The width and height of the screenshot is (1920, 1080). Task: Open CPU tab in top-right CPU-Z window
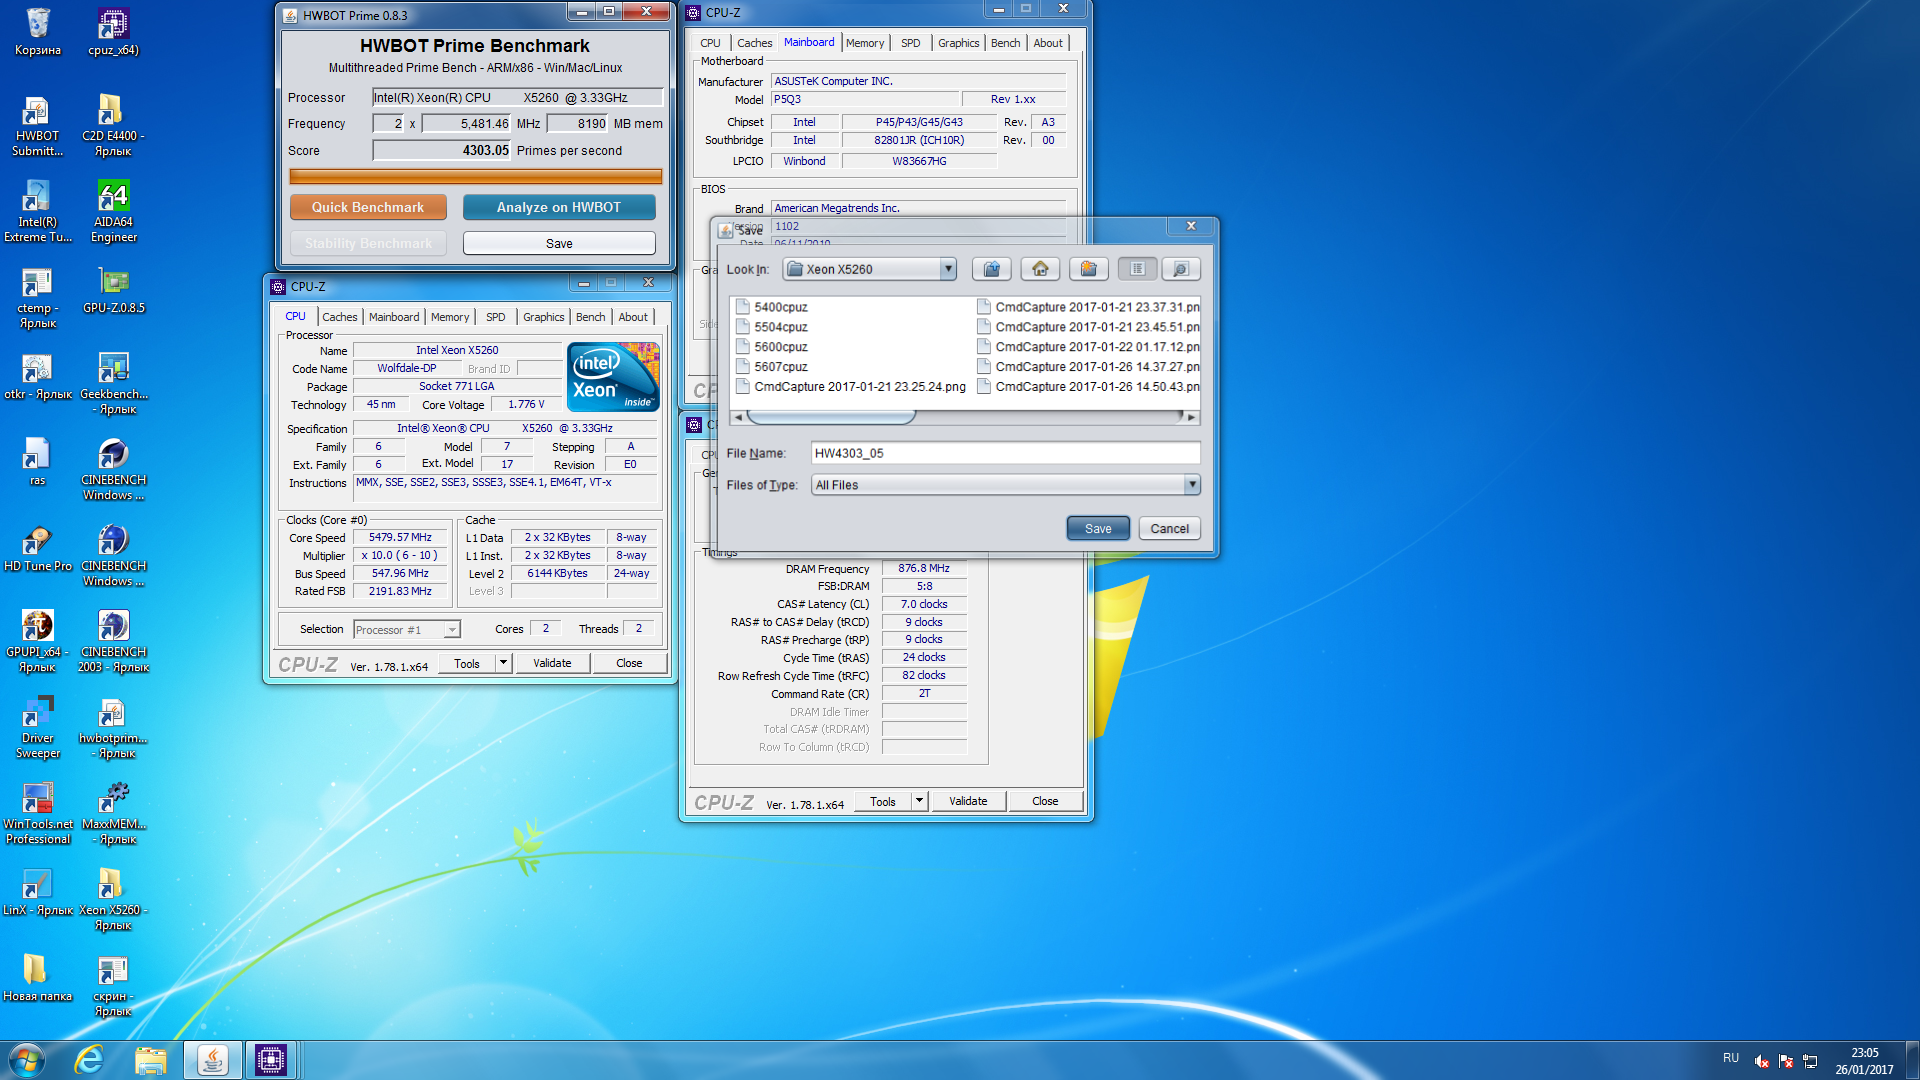(710, 43)
